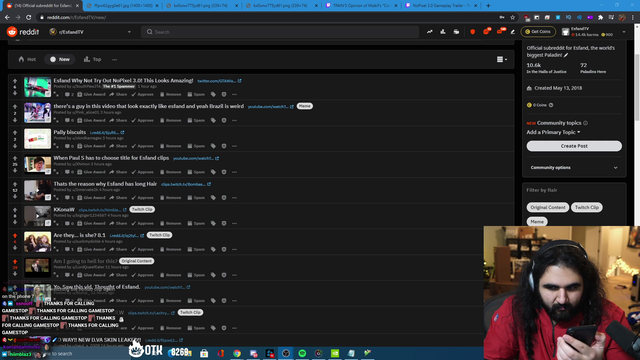640x360 pixels.
Task: Give Award to Brazil is weird post
Action: (x=91, y=120)
